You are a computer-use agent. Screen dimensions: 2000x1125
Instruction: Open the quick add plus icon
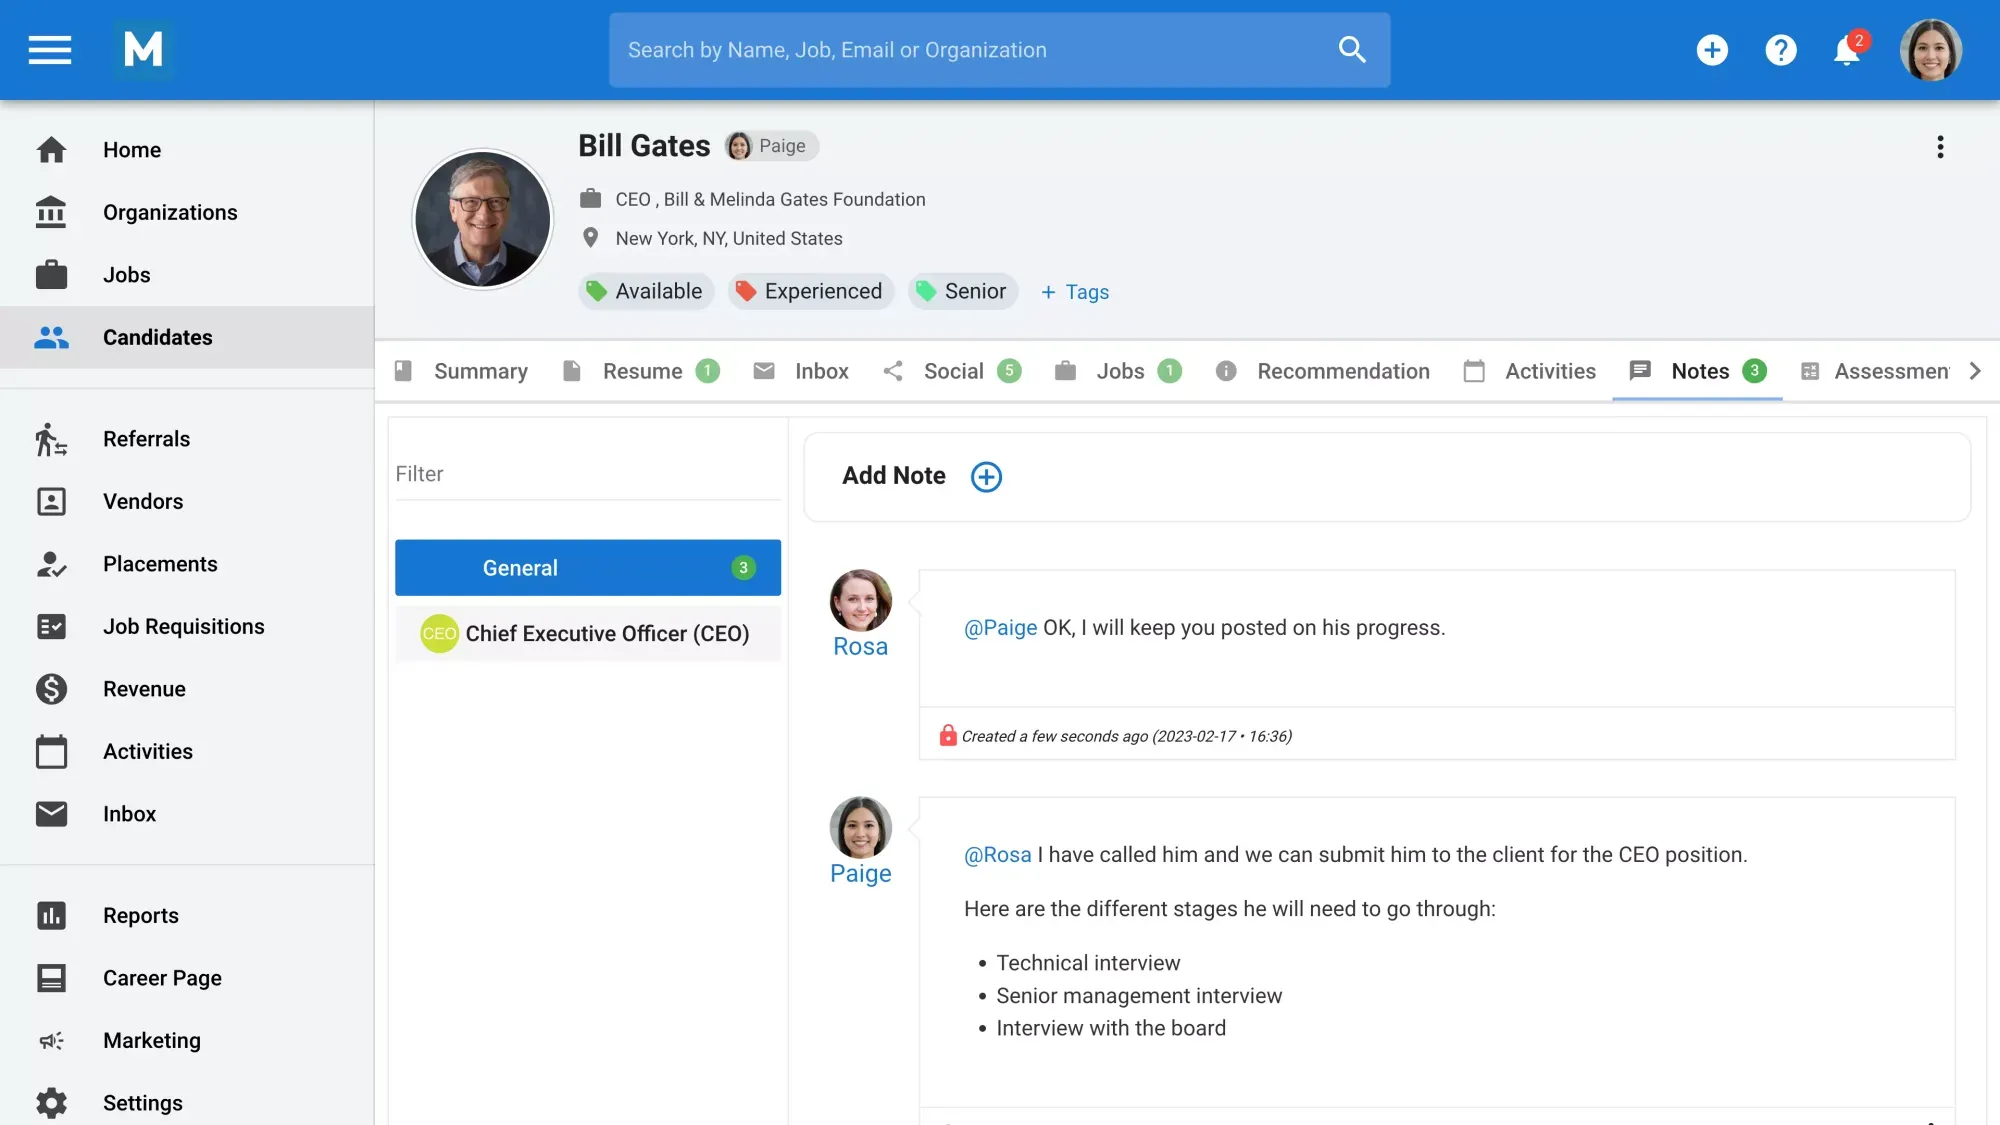(1712, 49)
